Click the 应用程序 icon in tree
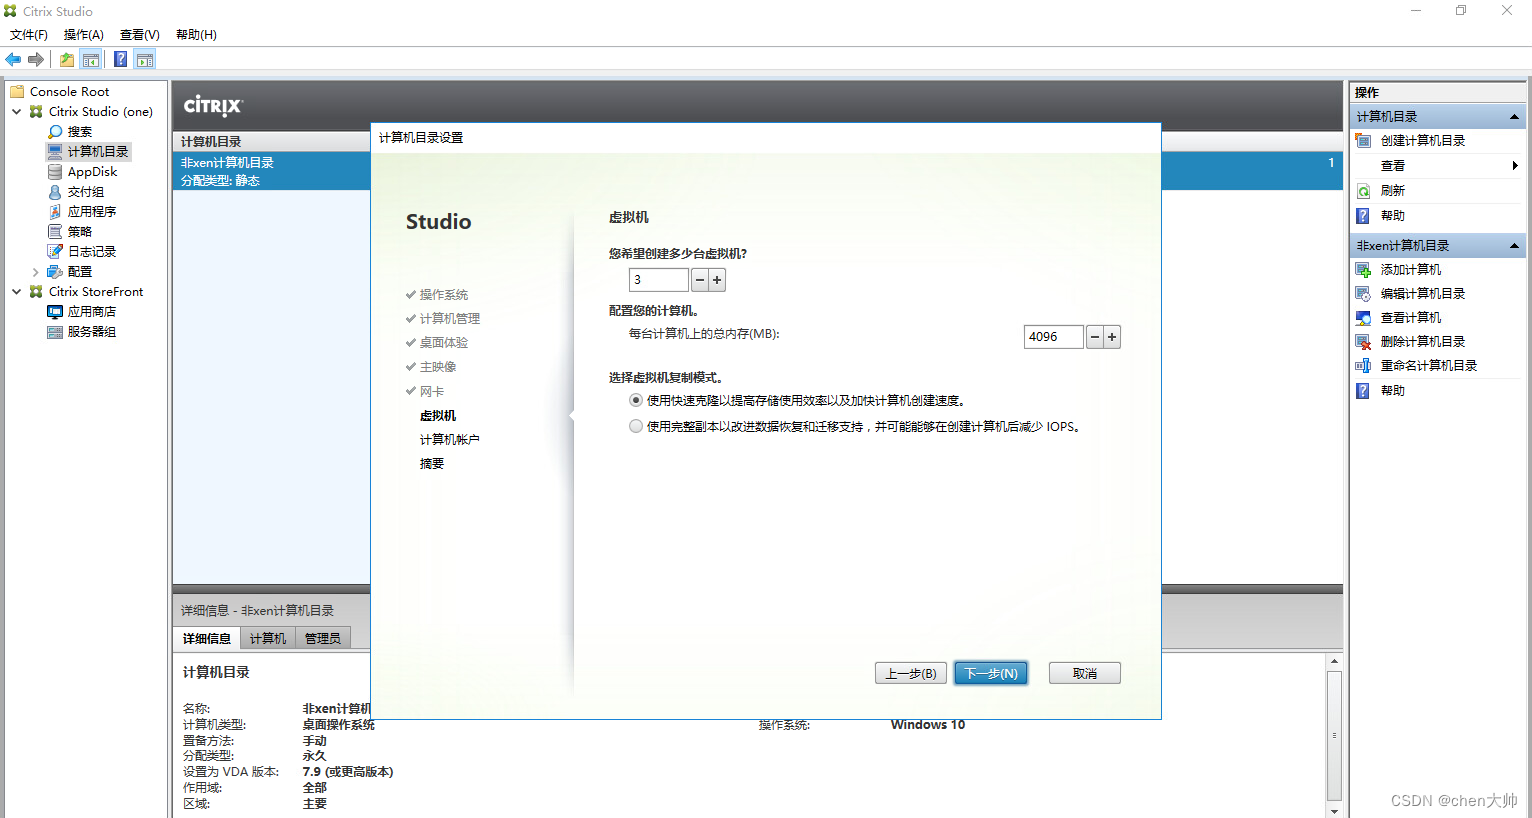Image resolution: width=1532 pixels, height=818 pixels. coord(55,212)
